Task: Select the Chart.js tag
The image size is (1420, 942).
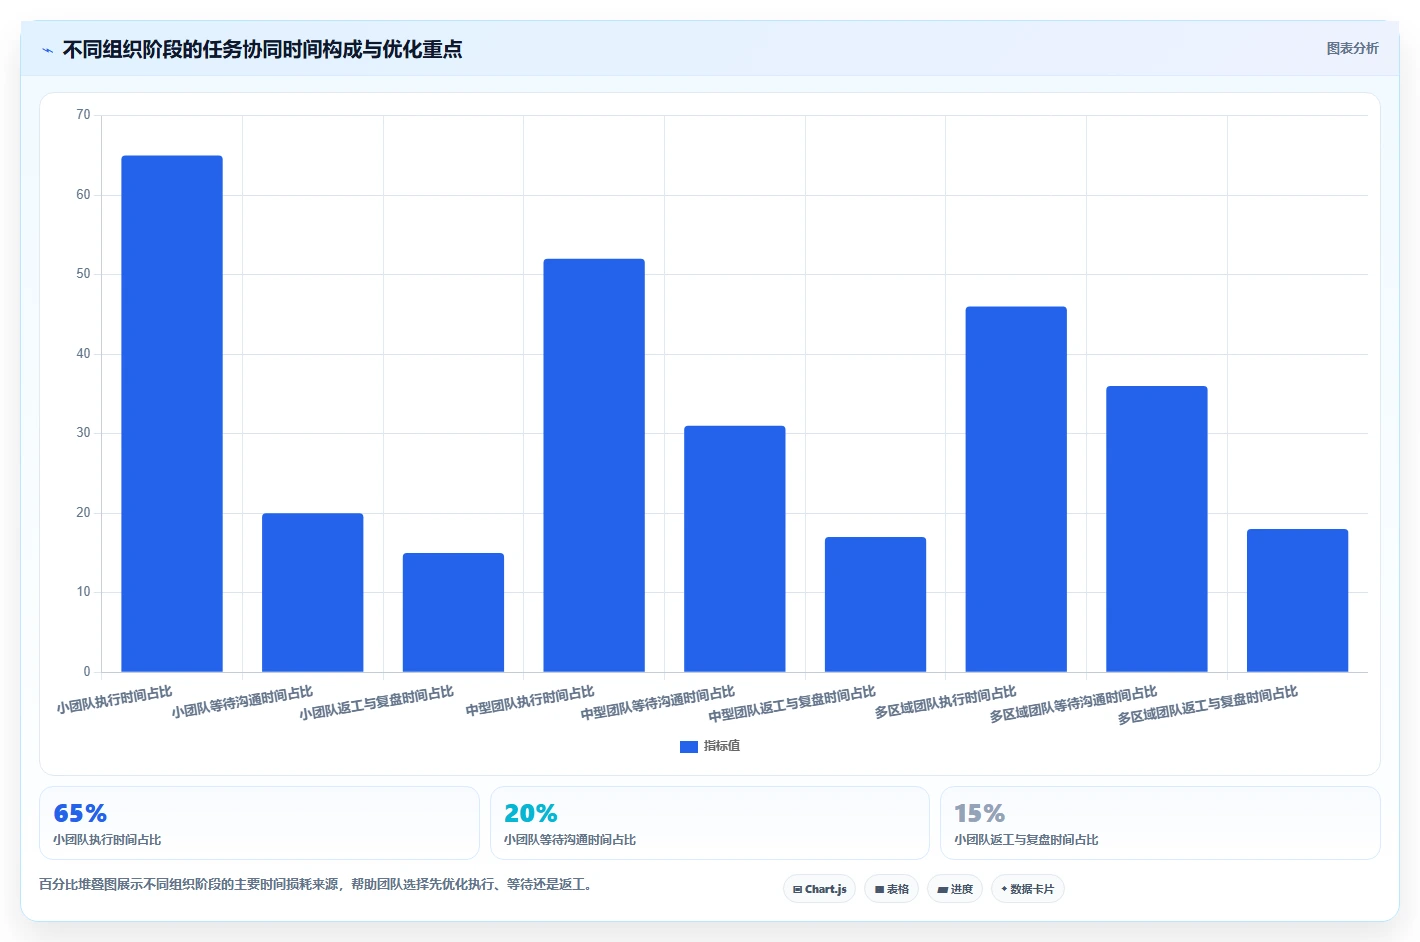Action: (819, 889)
